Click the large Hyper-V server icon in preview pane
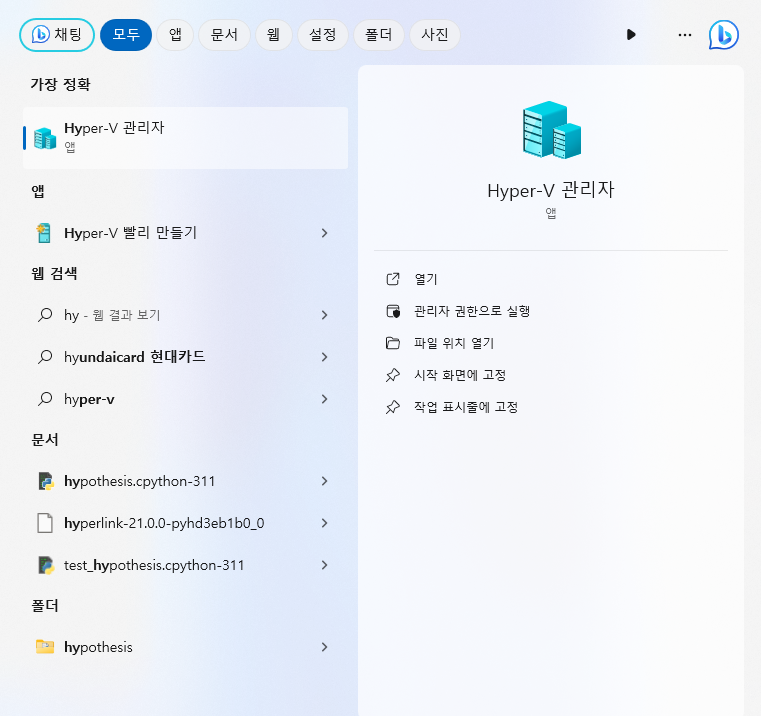Image resolution: width=761 pixels, height=716 pixels. 551,130
